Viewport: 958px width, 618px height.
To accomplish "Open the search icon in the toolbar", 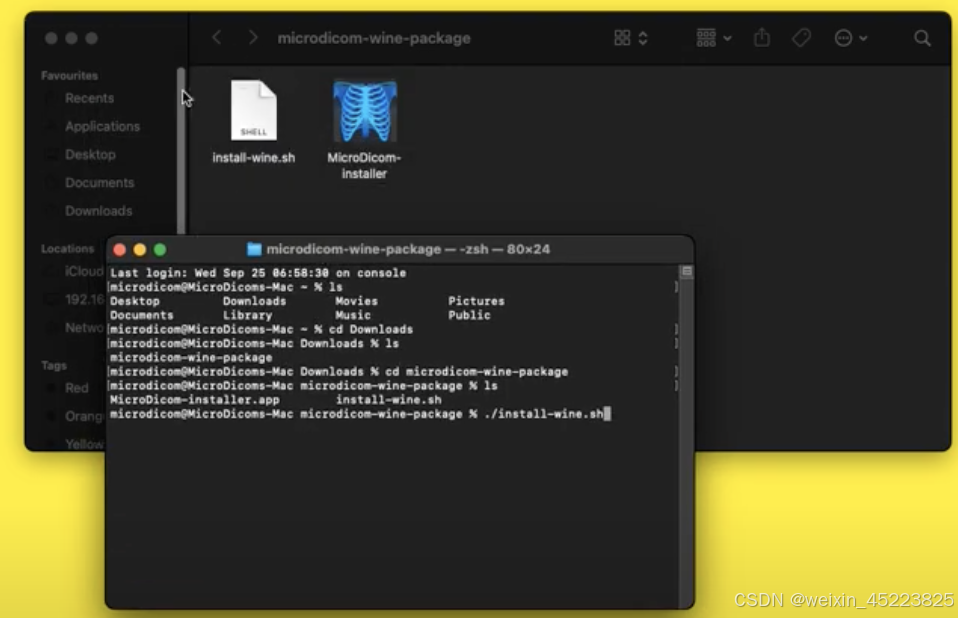I will coord(919,37).
